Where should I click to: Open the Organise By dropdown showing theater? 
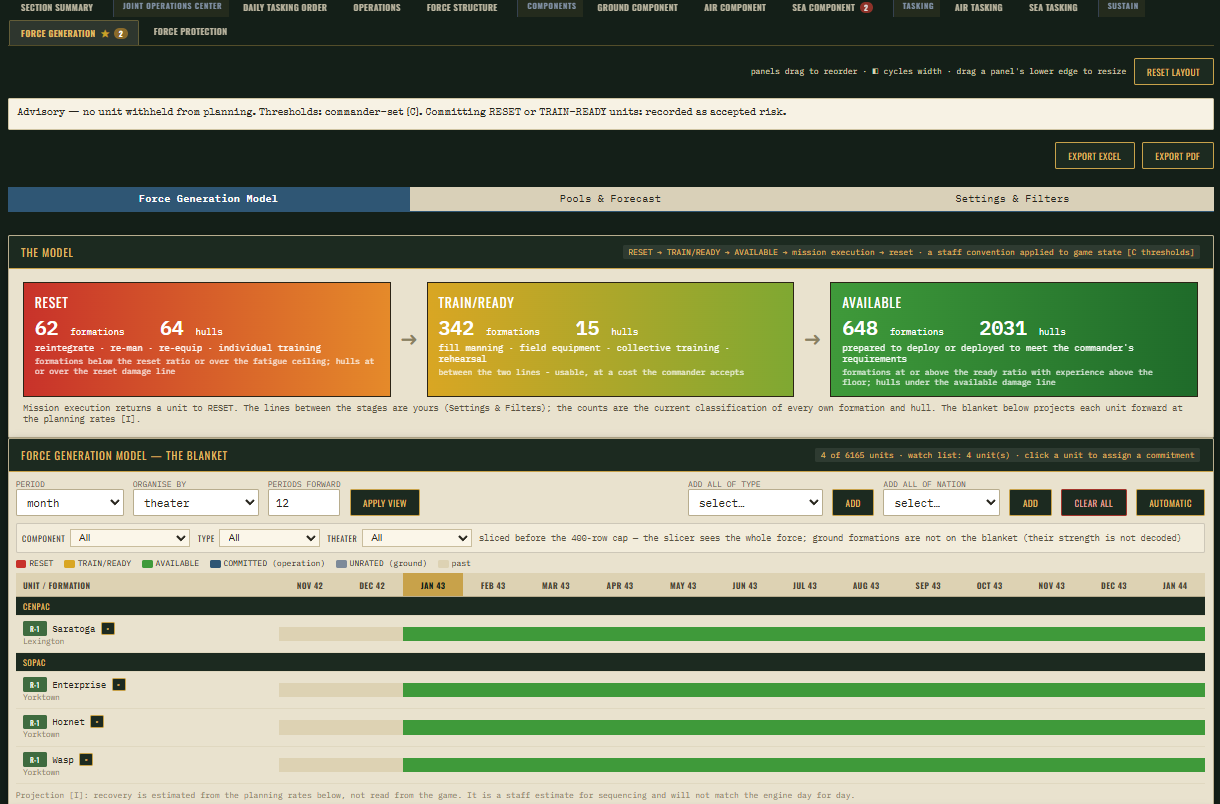click(195, 502)
